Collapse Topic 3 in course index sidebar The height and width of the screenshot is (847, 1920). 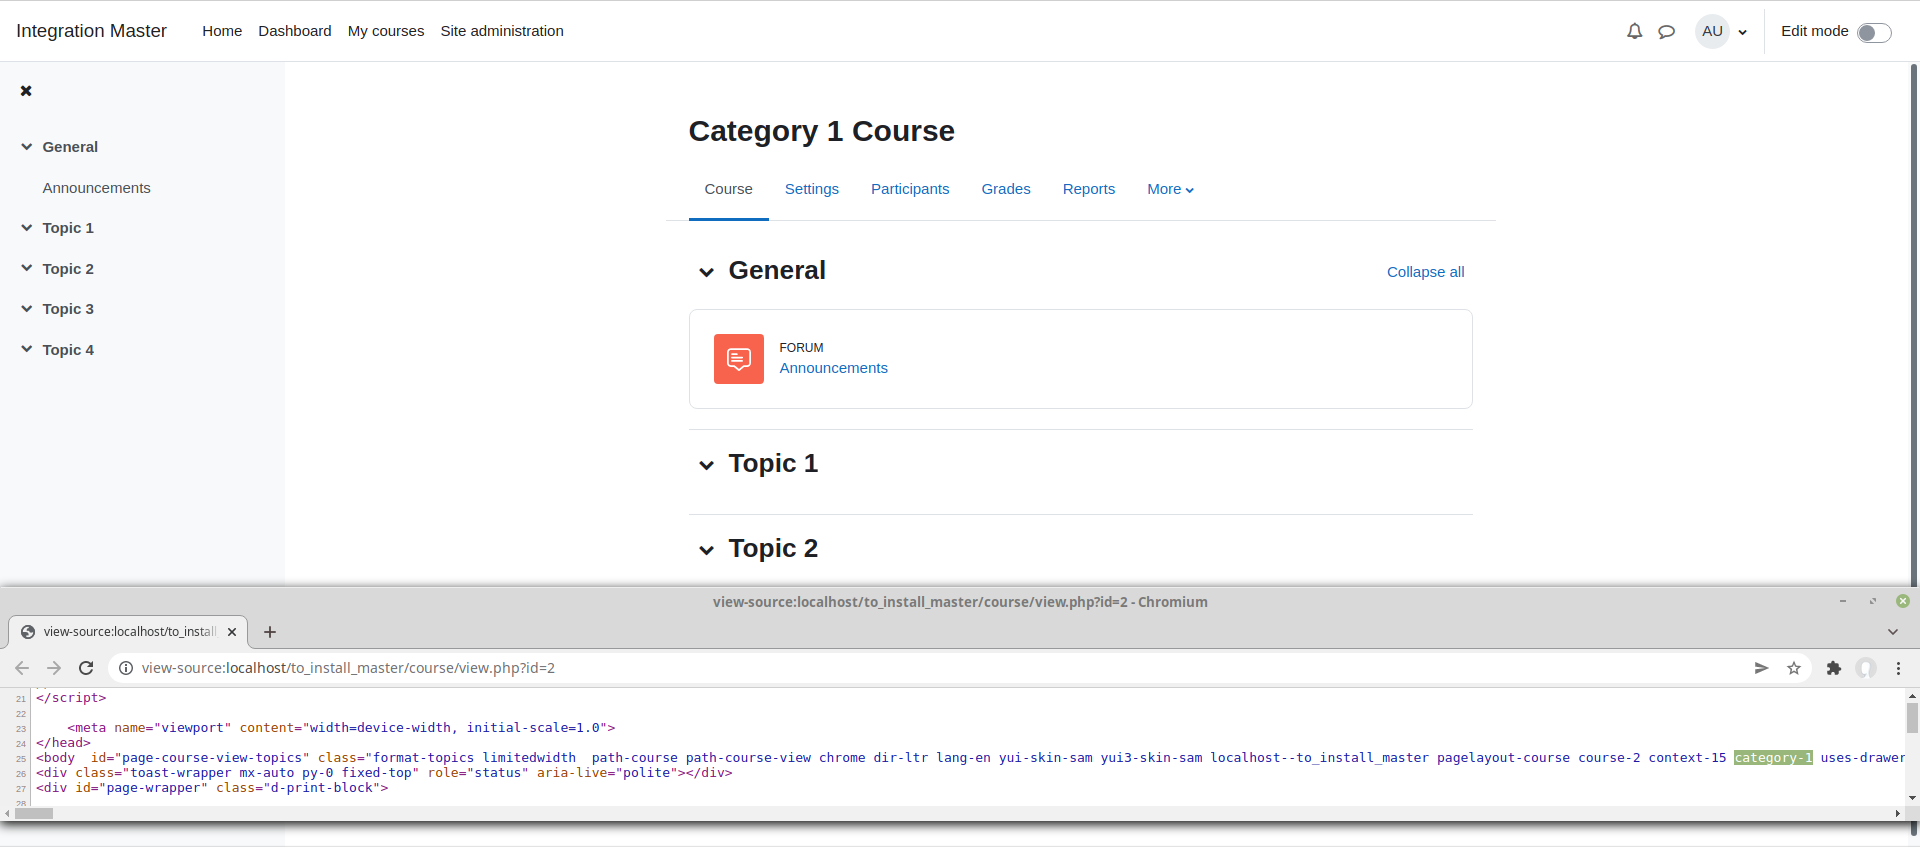[27, 309]
